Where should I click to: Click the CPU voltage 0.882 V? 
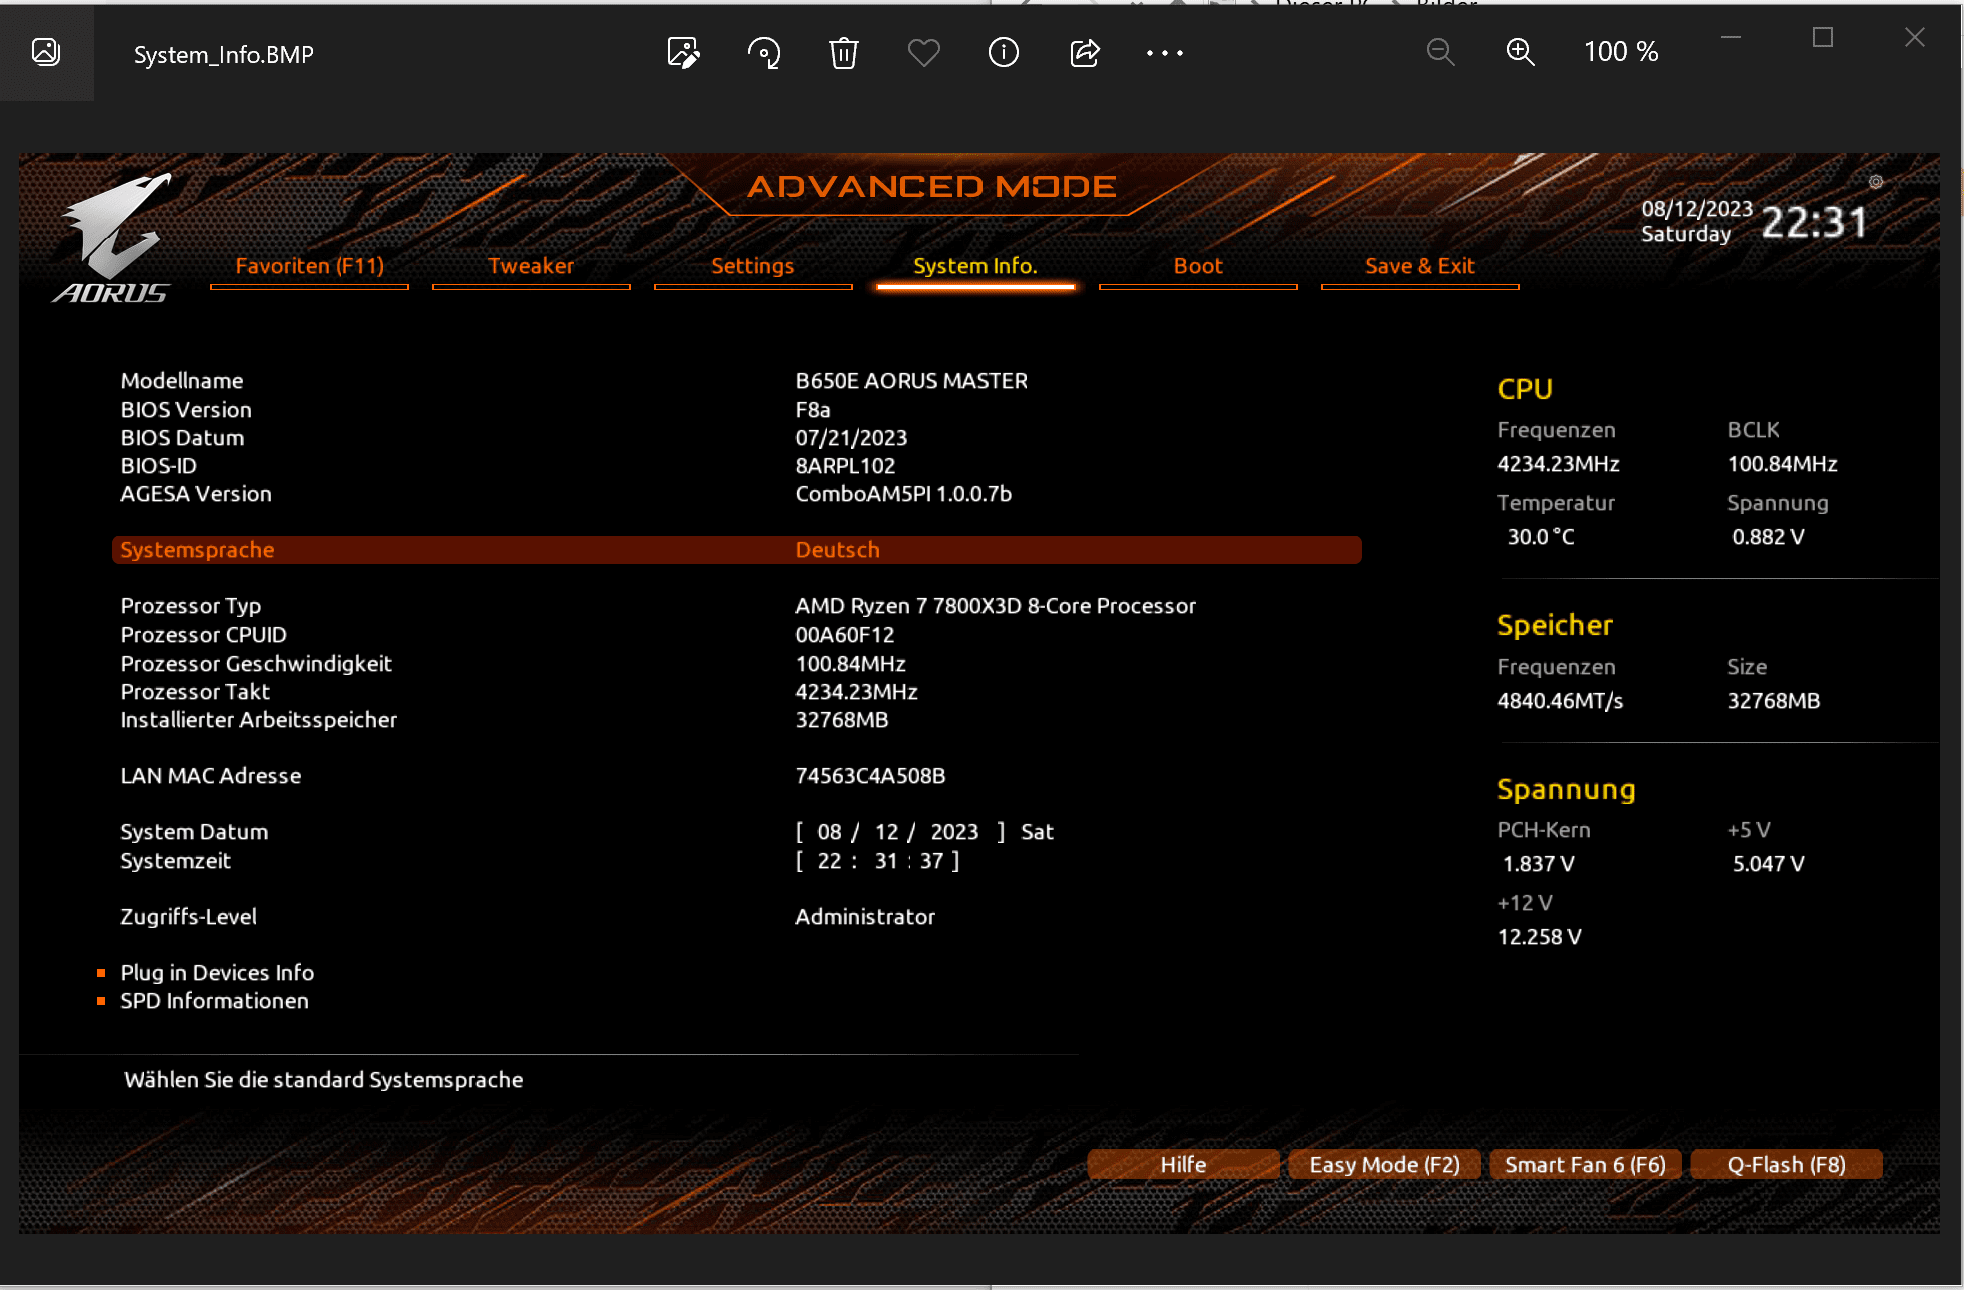1768,537
